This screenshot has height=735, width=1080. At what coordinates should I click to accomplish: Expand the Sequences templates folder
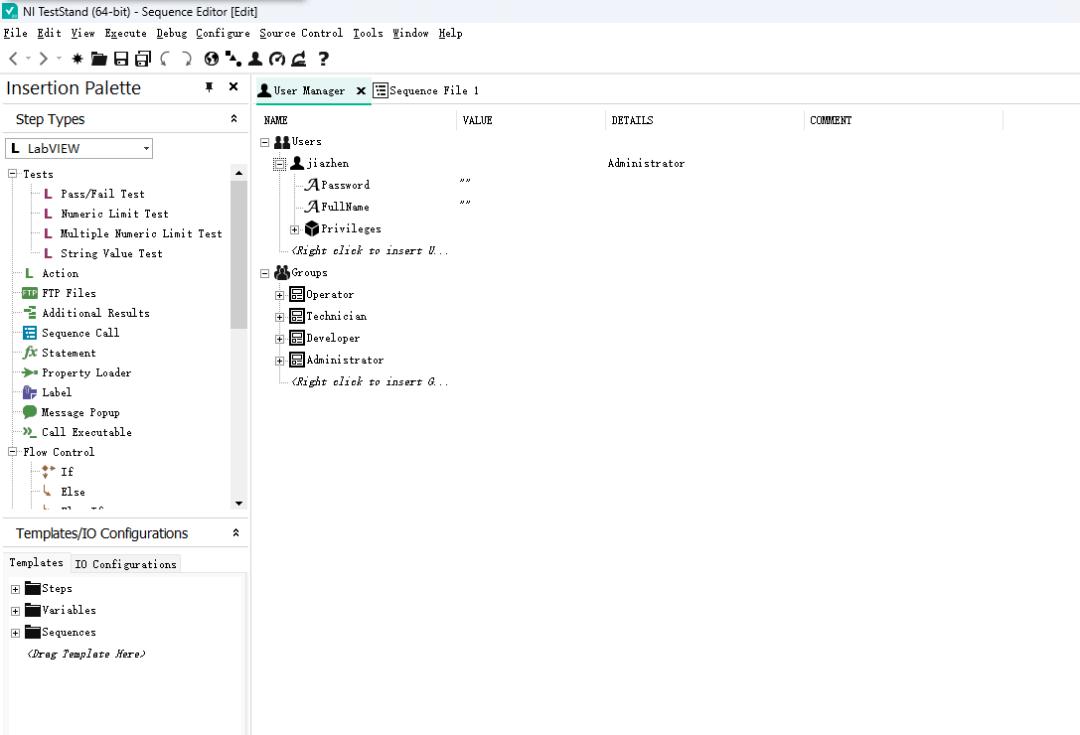(15, 633)
